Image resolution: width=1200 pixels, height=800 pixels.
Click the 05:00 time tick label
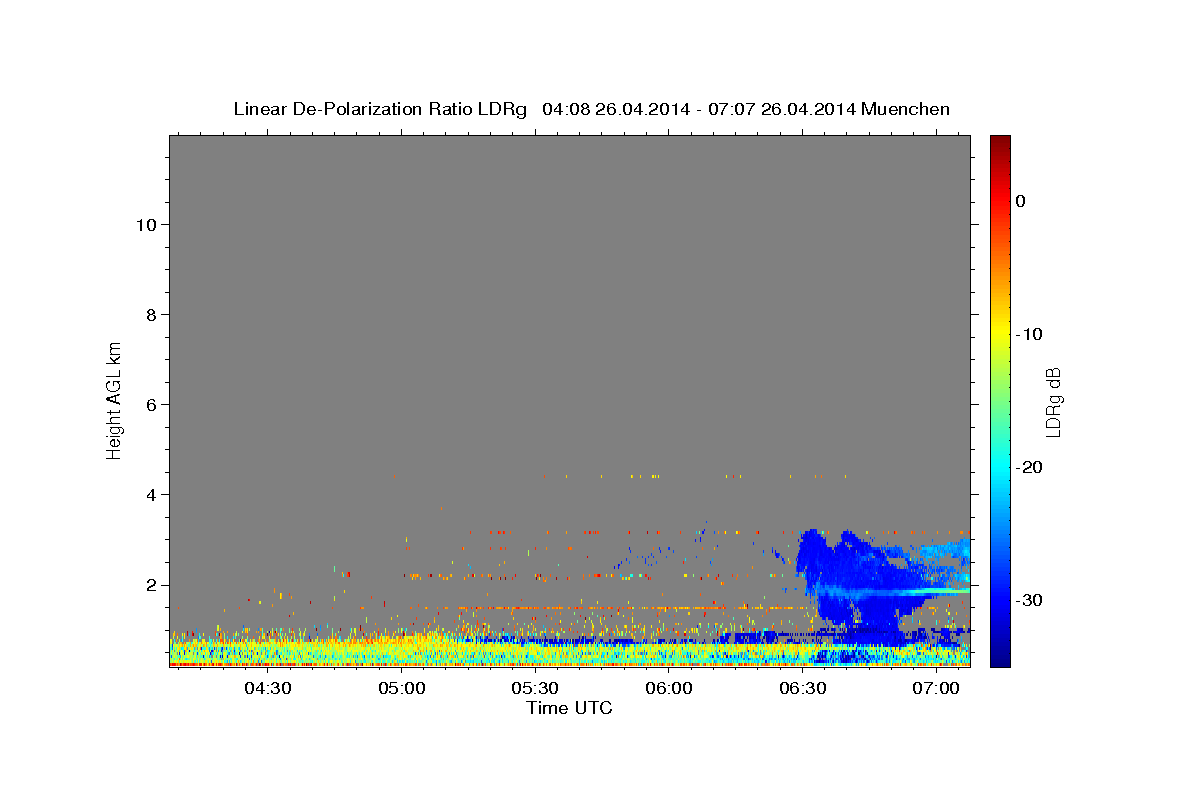click(402, 689)
